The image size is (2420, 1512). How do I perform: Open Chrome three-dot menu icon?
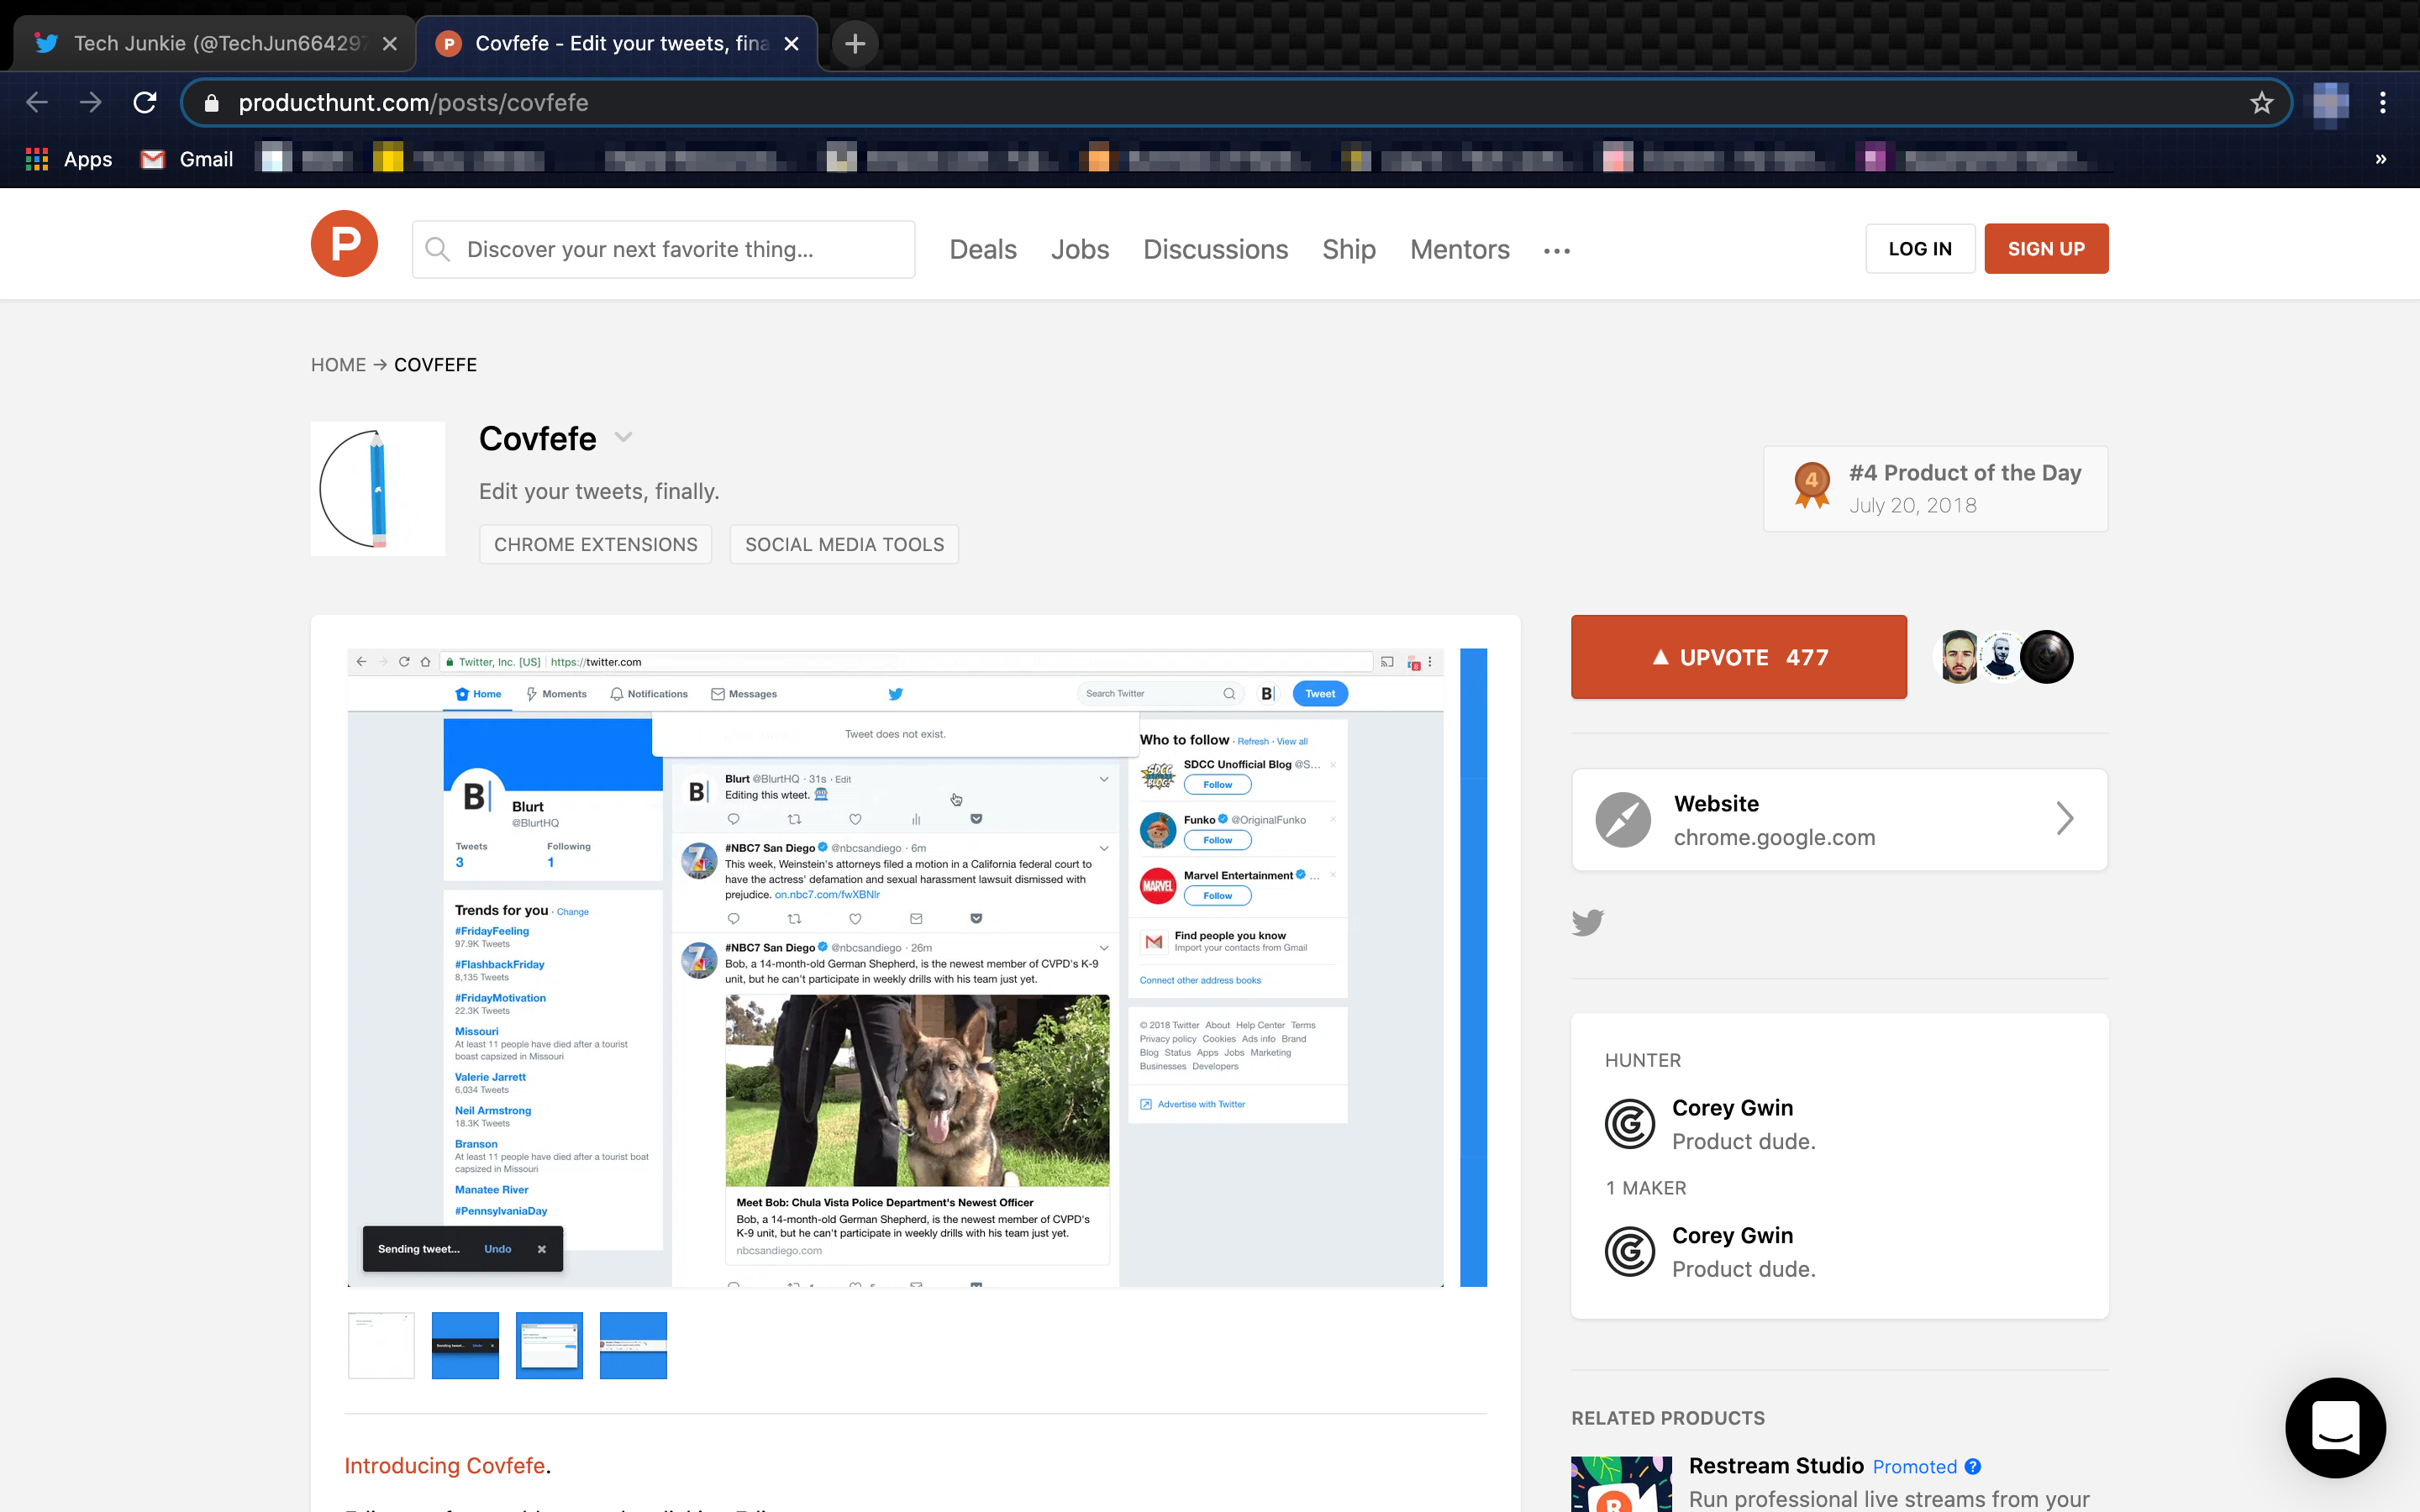(2383, 103)
